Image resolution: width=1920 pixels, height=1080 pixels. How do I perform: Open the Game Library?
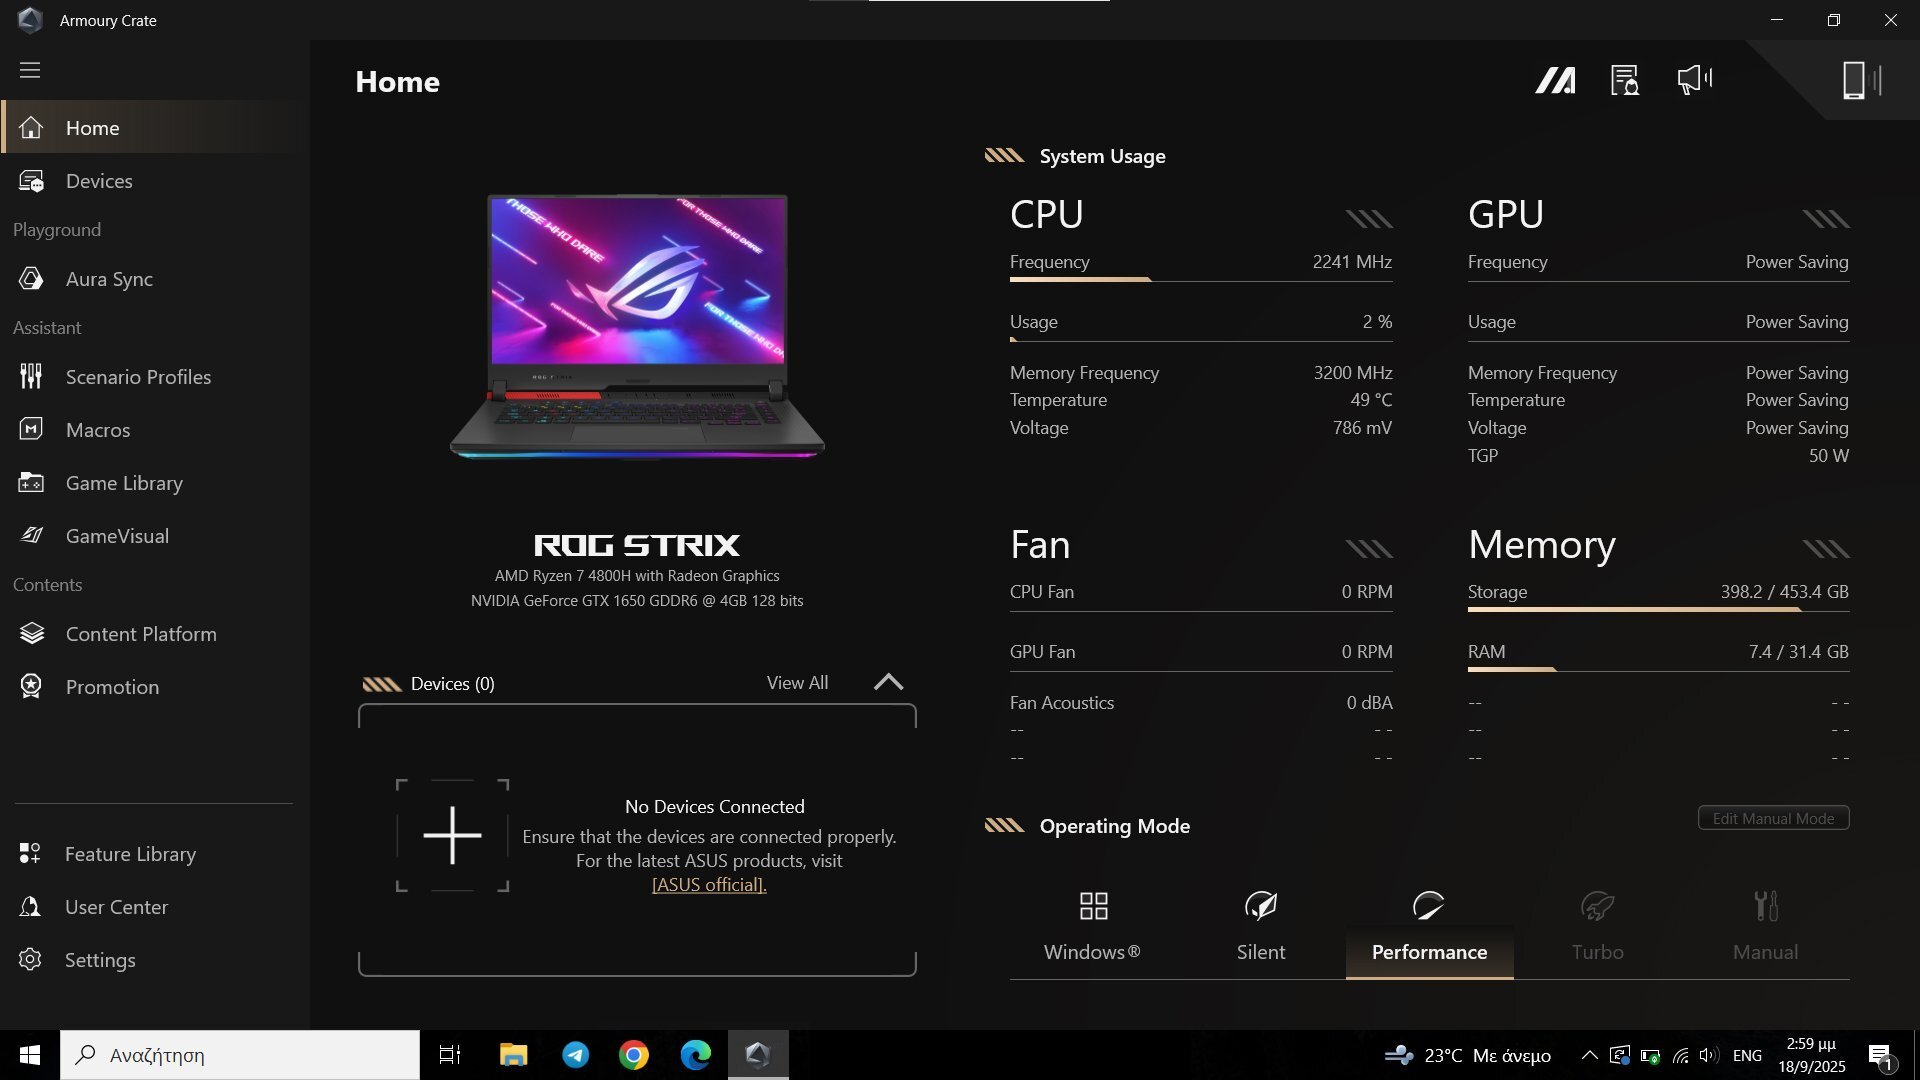coord(155,483)
